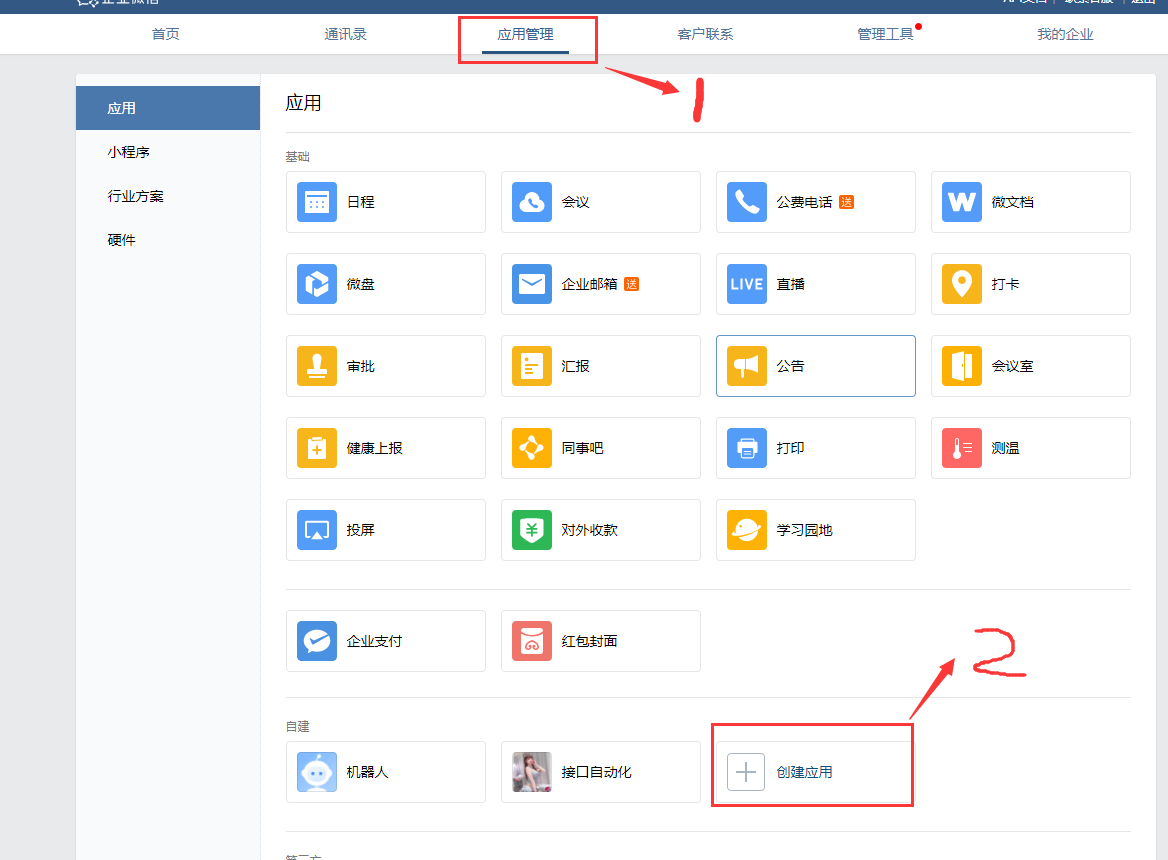
Task: Click the 对外收款 app name text
Action: click(x=589, y=529)
